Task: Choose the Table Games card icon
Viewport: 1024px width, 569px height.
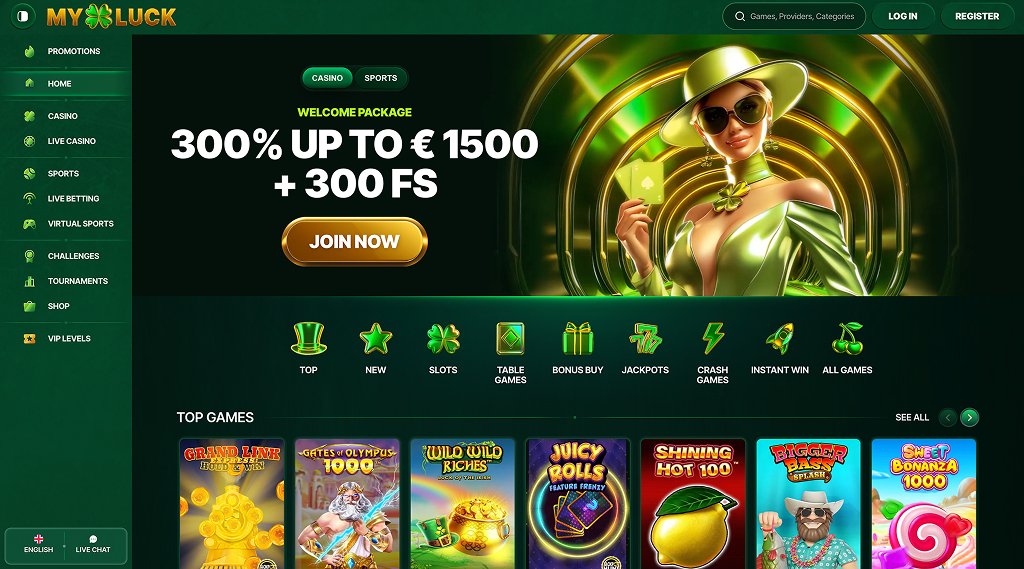Action: (510, 338)
